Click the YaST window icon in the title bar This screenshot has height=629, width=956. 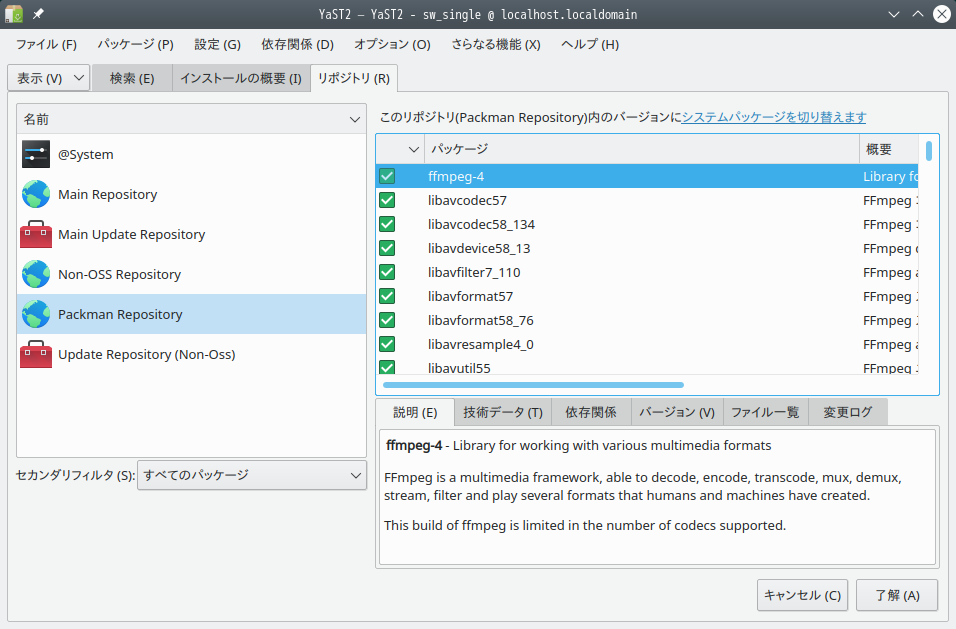click(x=13, y=14)
